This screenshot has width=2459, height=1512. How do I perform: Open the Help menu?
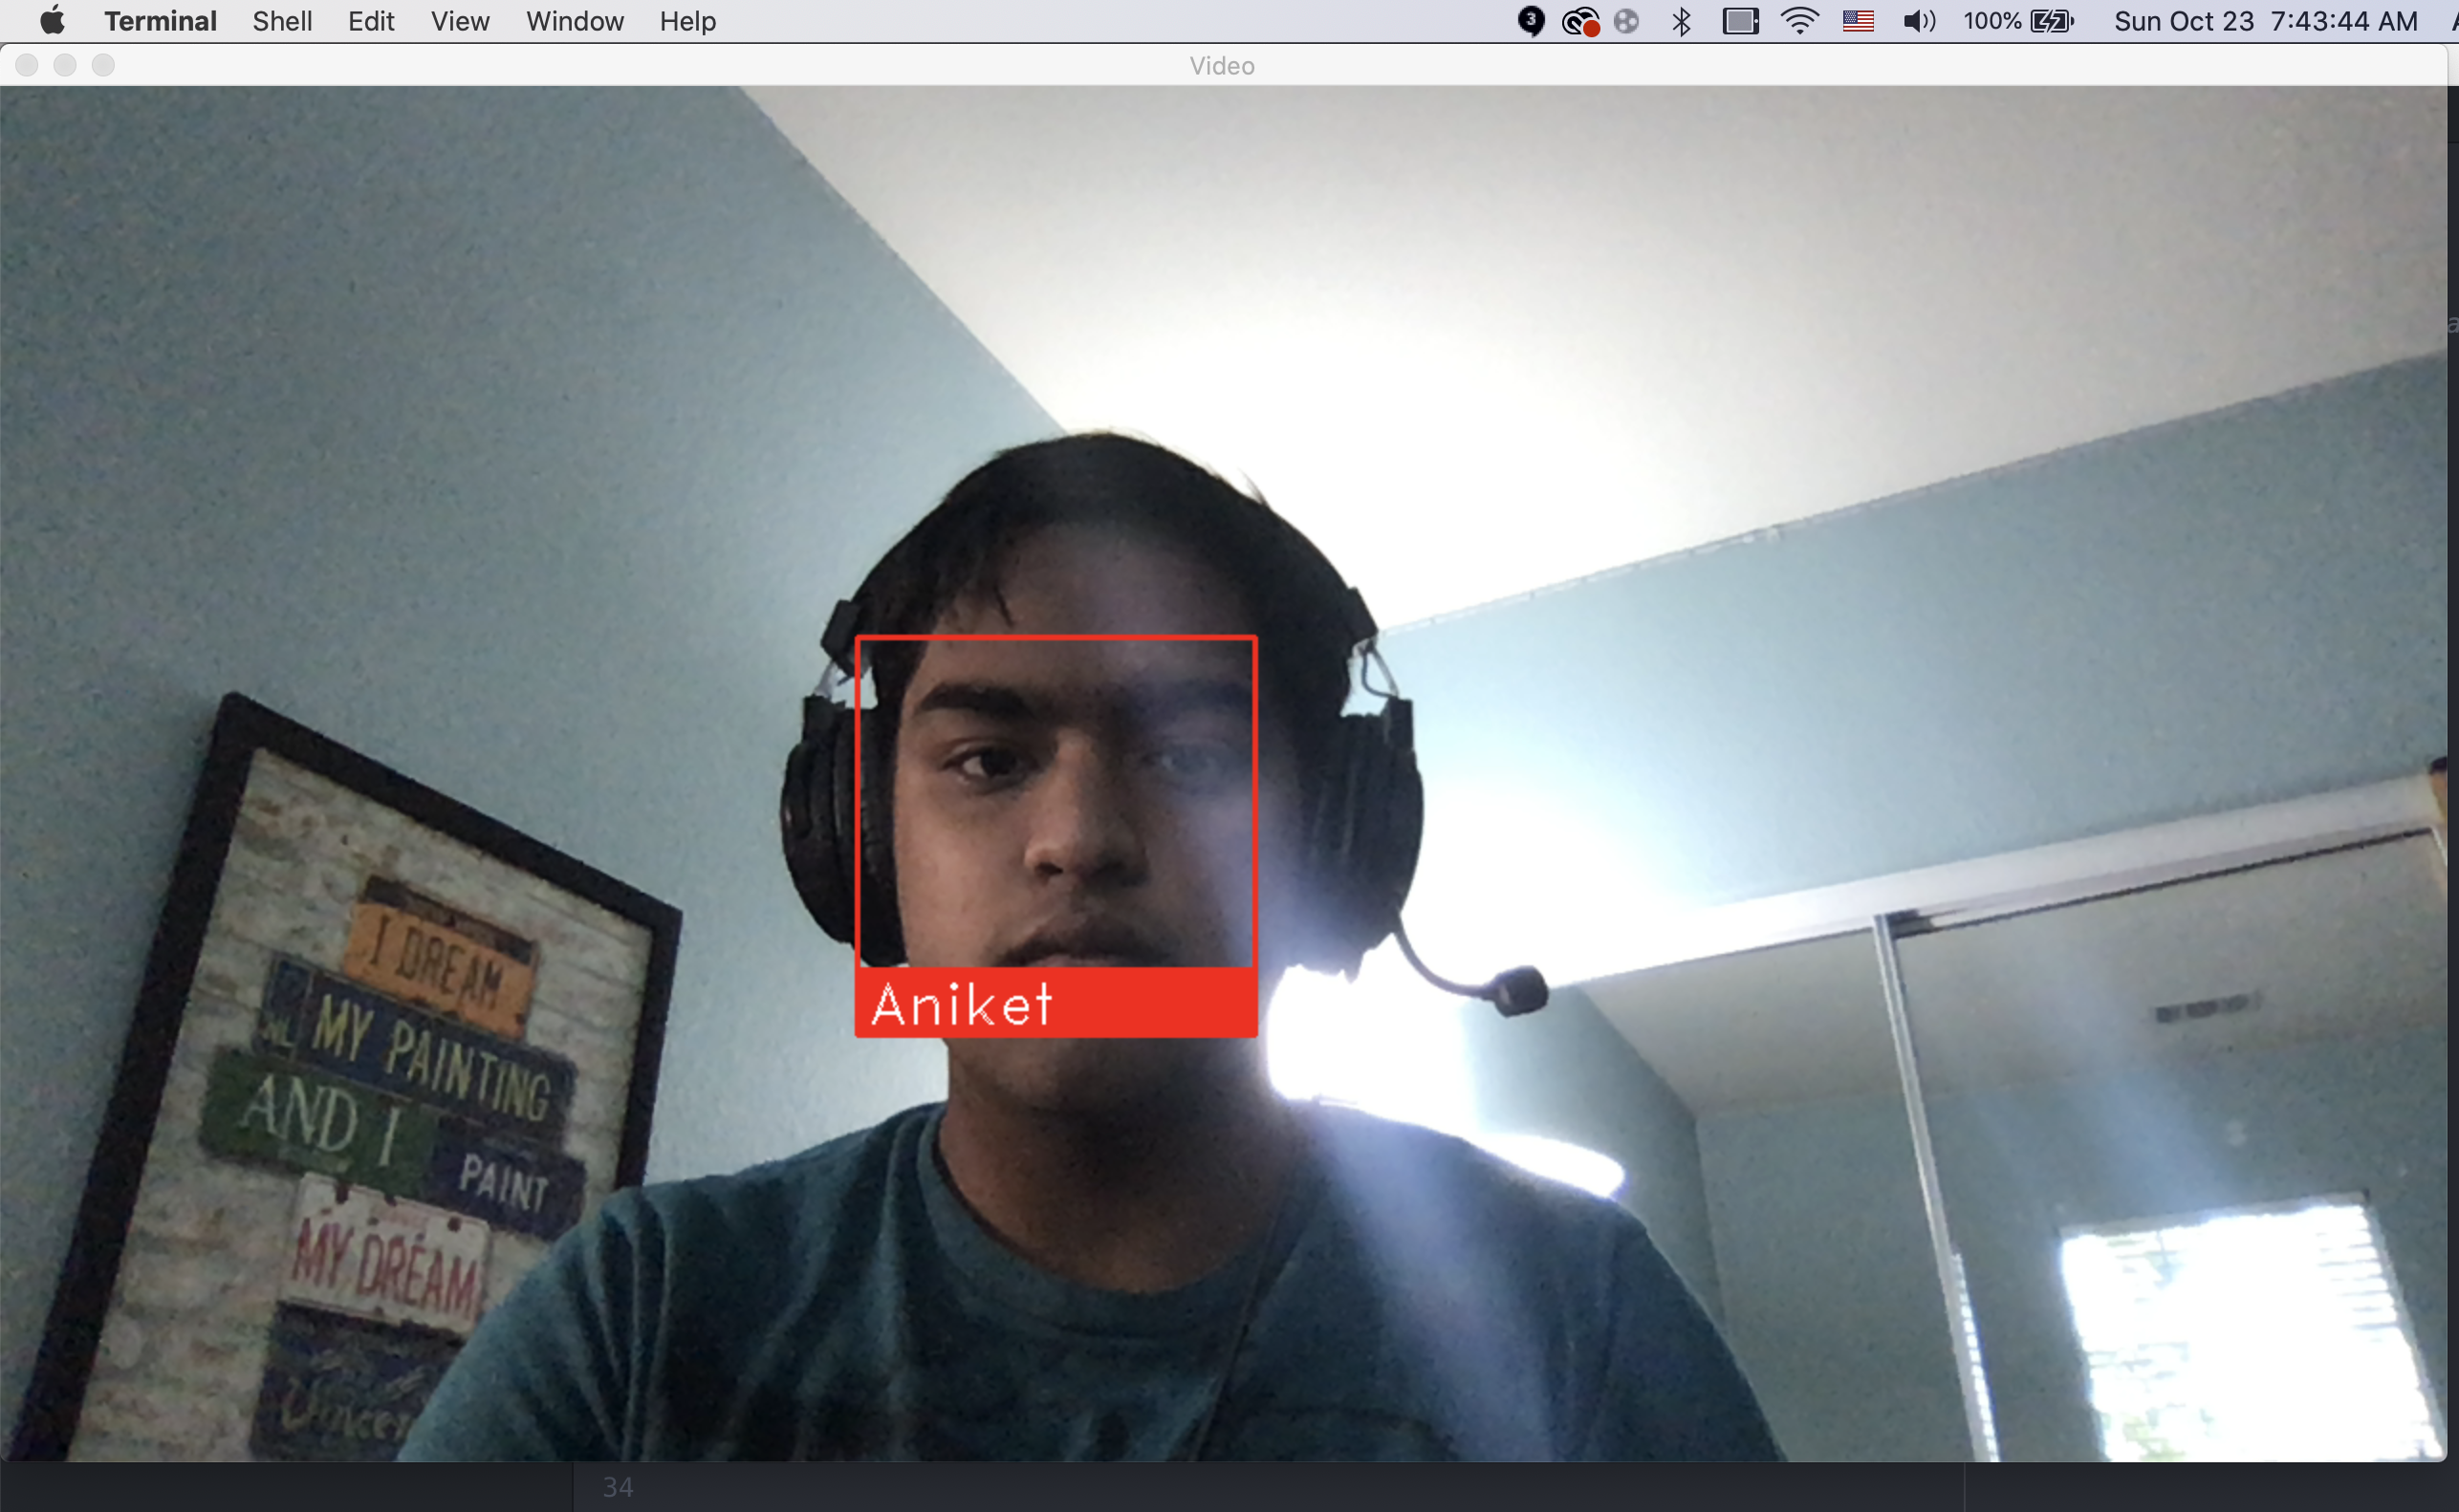(687, 21)
